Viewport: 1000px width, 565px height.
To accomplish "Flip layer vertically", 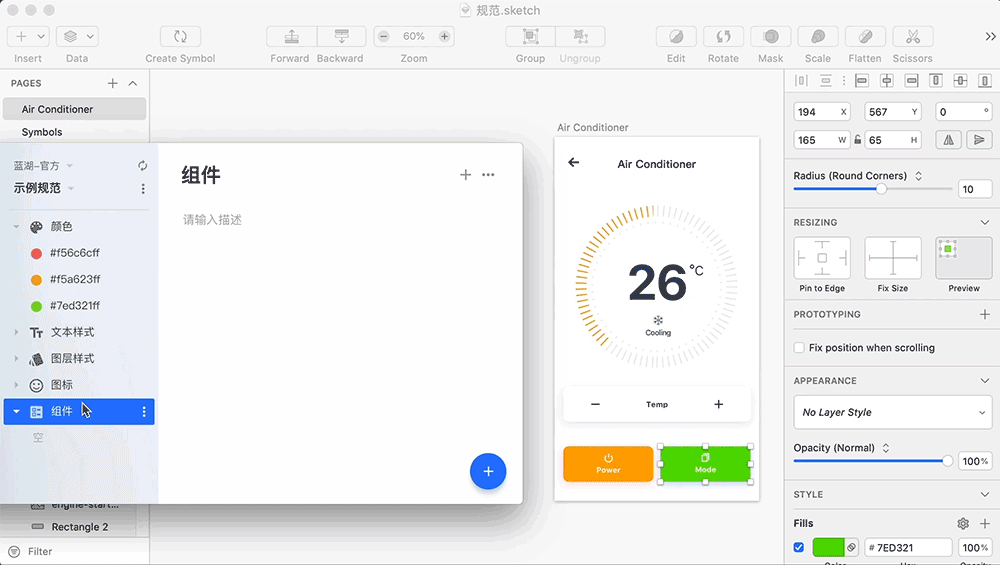I will 979,140.
